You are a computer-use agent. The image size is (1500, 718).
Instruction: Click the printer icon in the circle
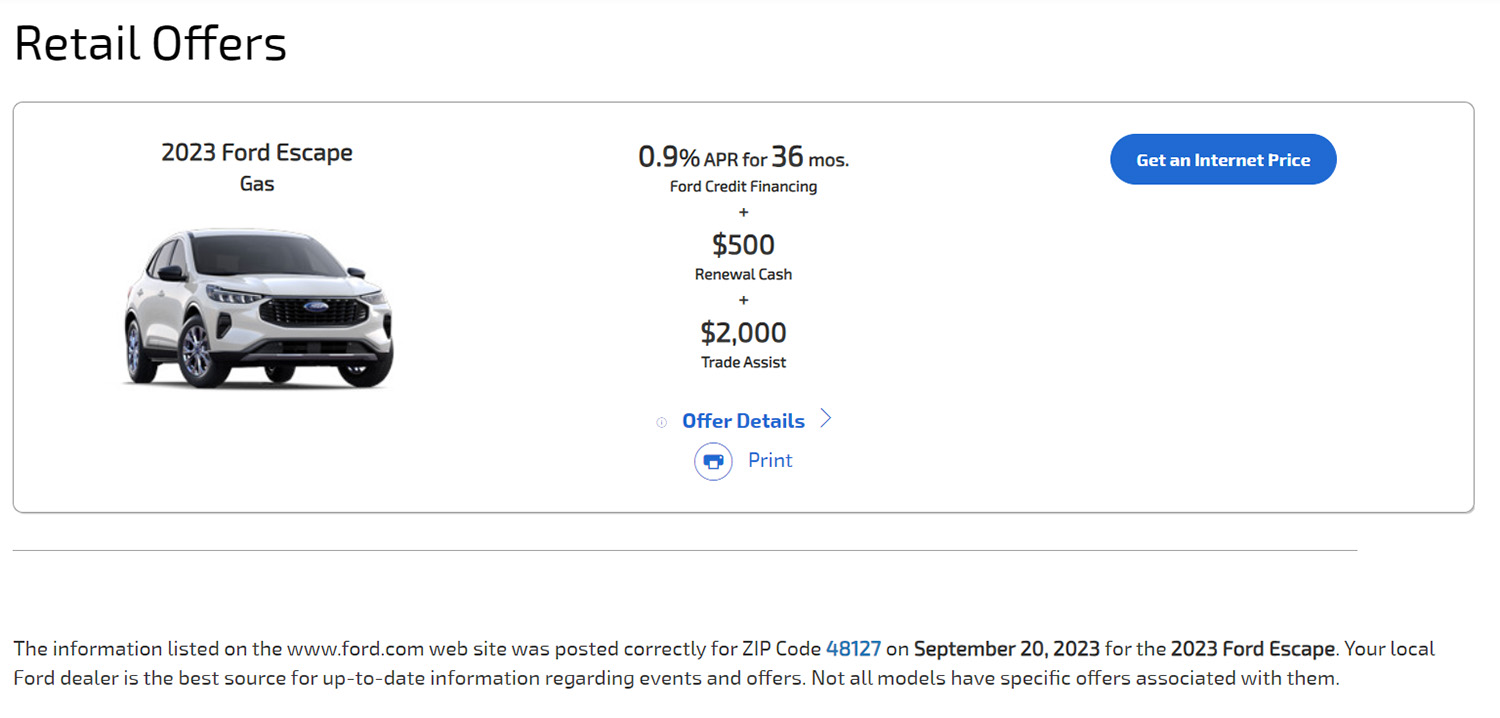click(x=713, y=461)
